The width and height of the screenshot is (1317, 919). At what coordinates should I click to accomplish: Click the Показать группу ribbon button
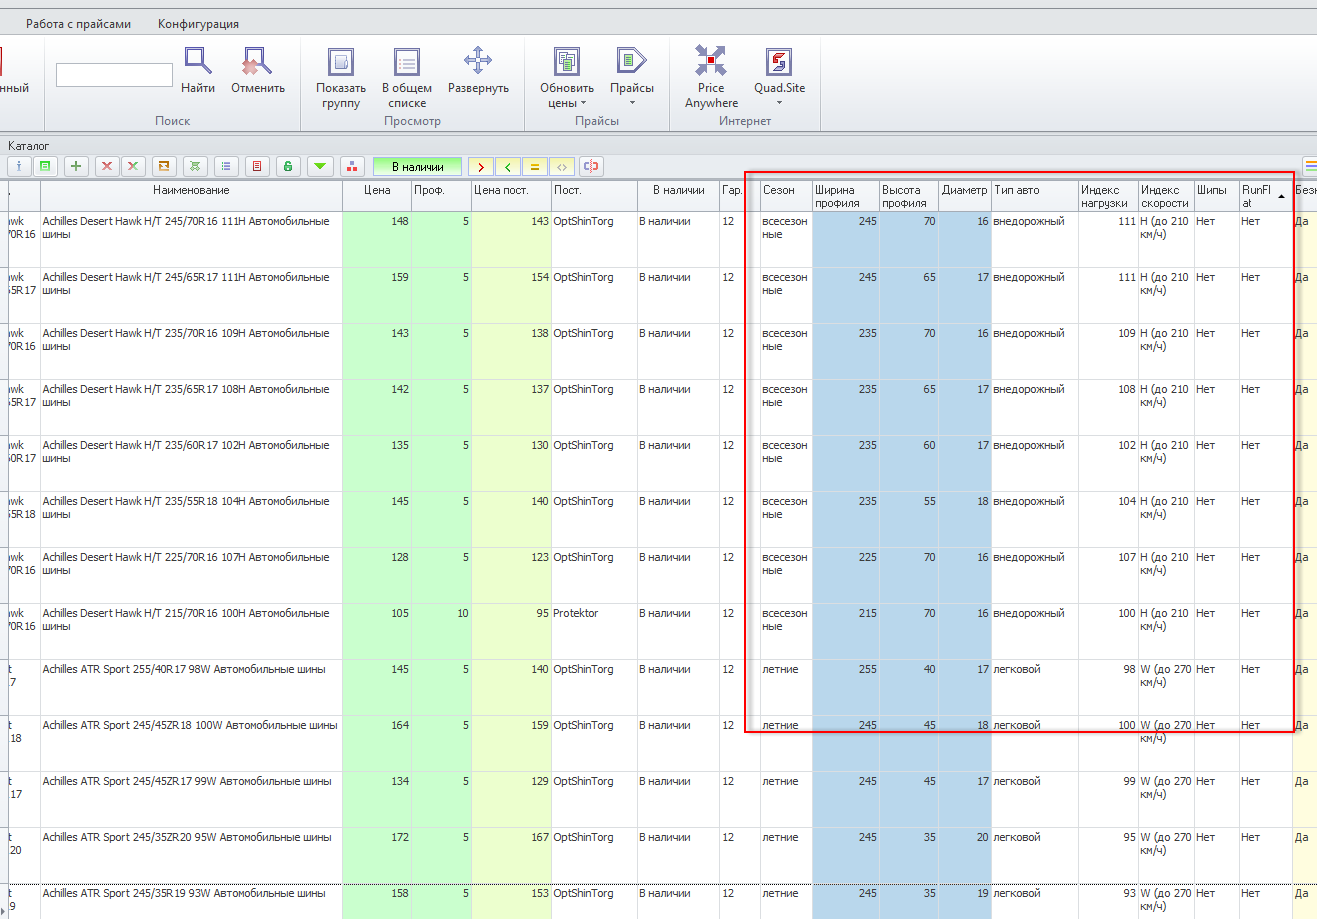(x=341, y=78)
